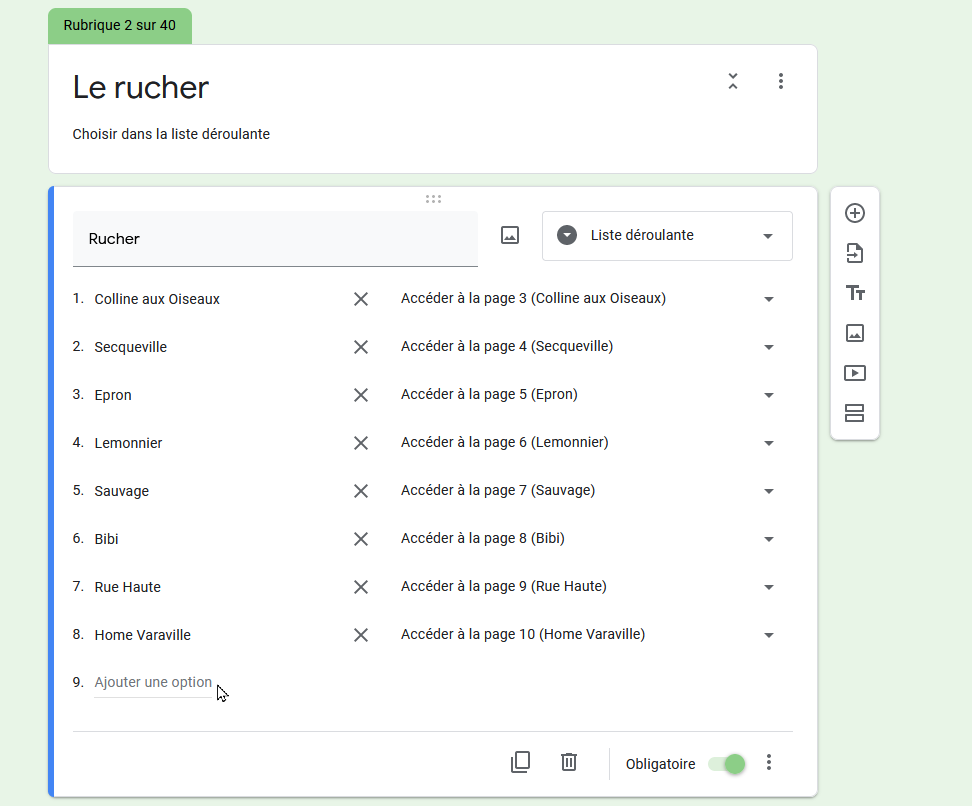Remove the Epron option
Image resolution: width=972 pixels, height=806 pixels.
361,395
